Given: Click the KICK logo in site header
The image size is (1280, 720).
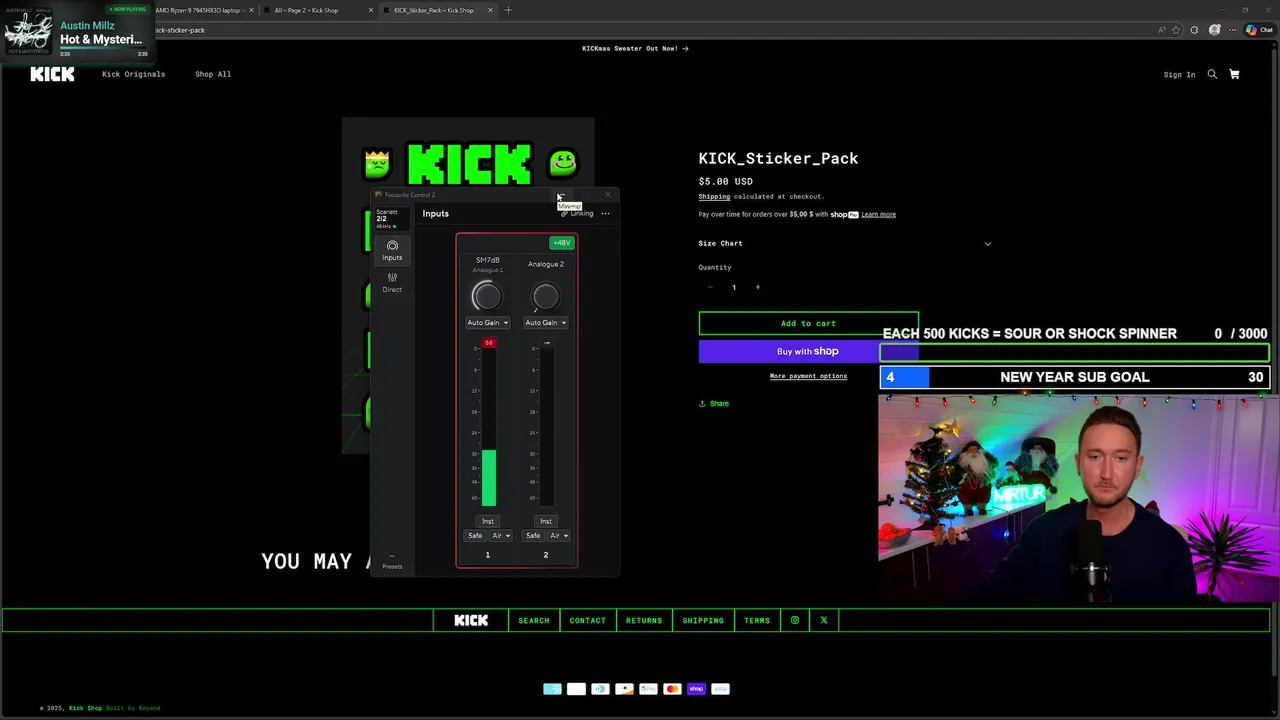Looking at the screenshot, I should (x=52, y=74).
